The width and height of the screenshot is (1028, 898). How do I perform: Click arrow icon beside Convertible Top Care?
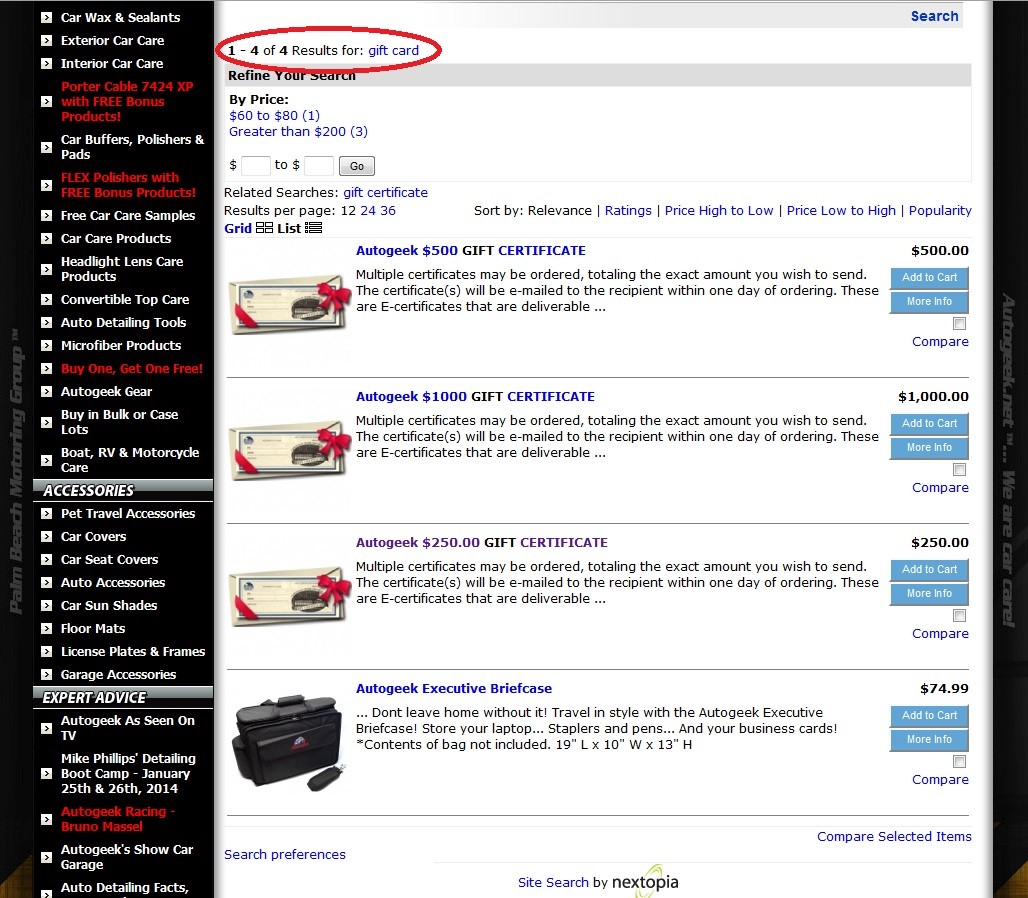[47, 300]
